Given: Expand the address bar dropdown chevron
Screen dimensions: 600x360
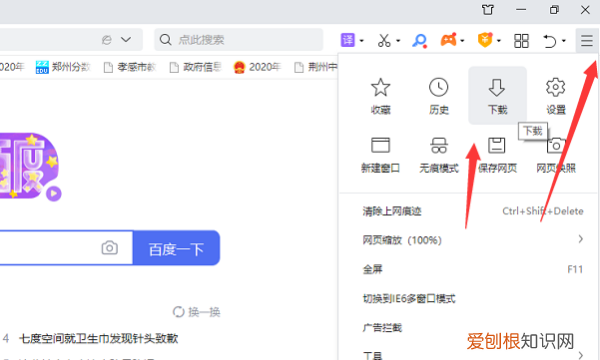Looking at the screenshot, I should tap(126, 39).
